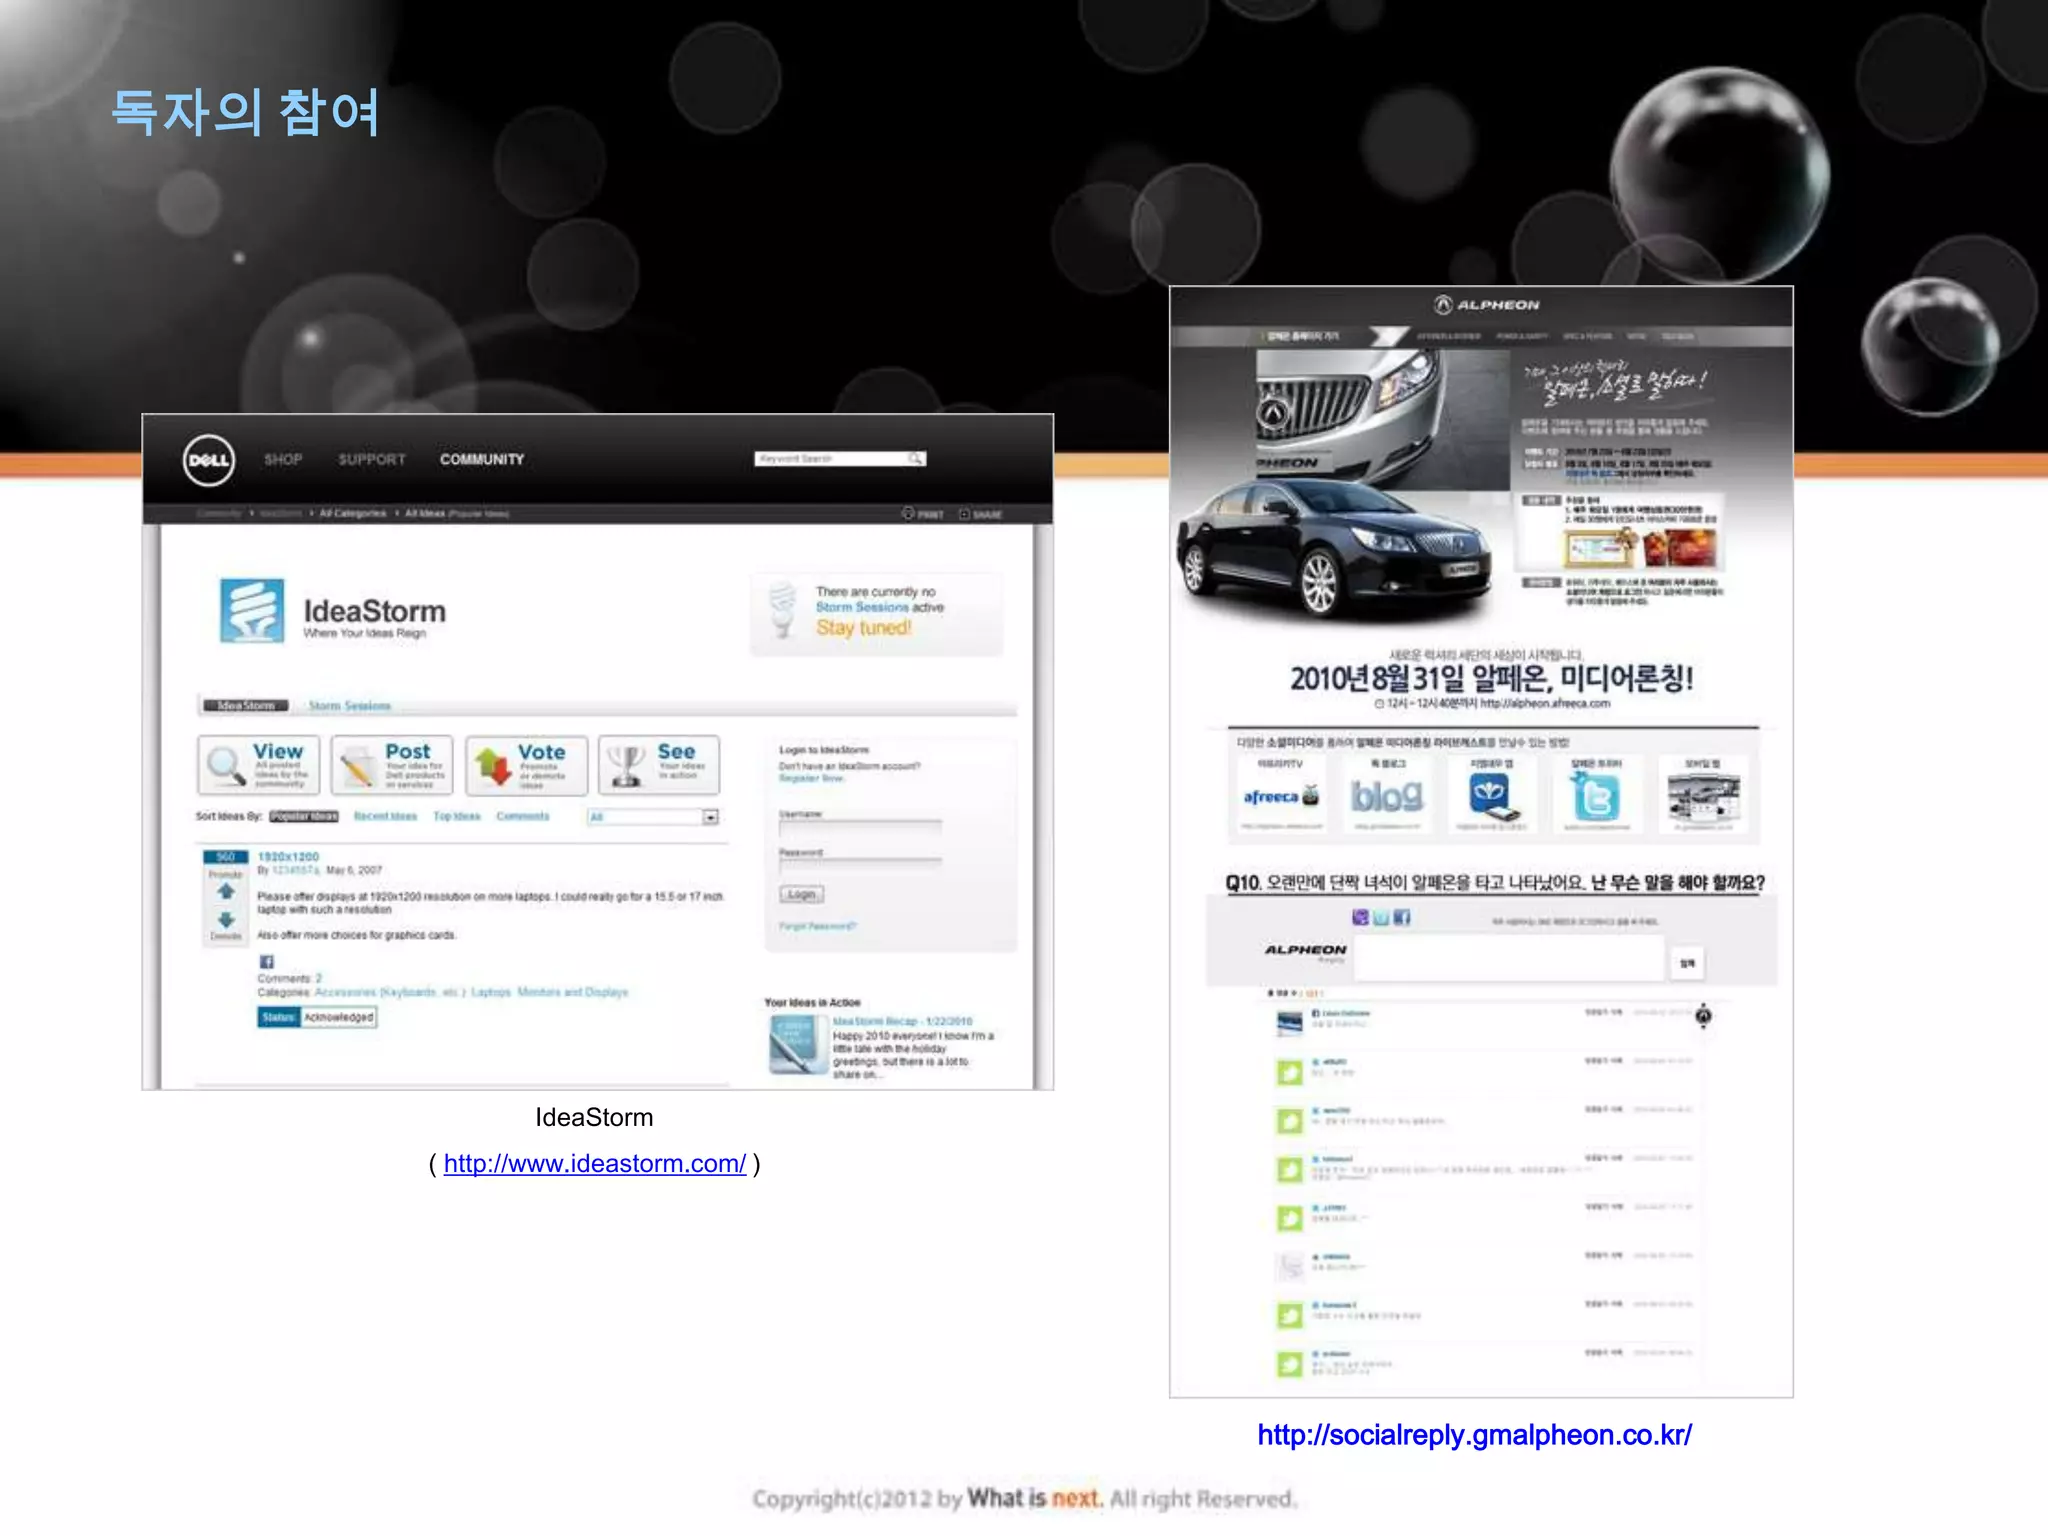This screenshot has width=2048, height=1536.
Task: Click the Alpheon reply text box
Action: [x=1510, y=958]
